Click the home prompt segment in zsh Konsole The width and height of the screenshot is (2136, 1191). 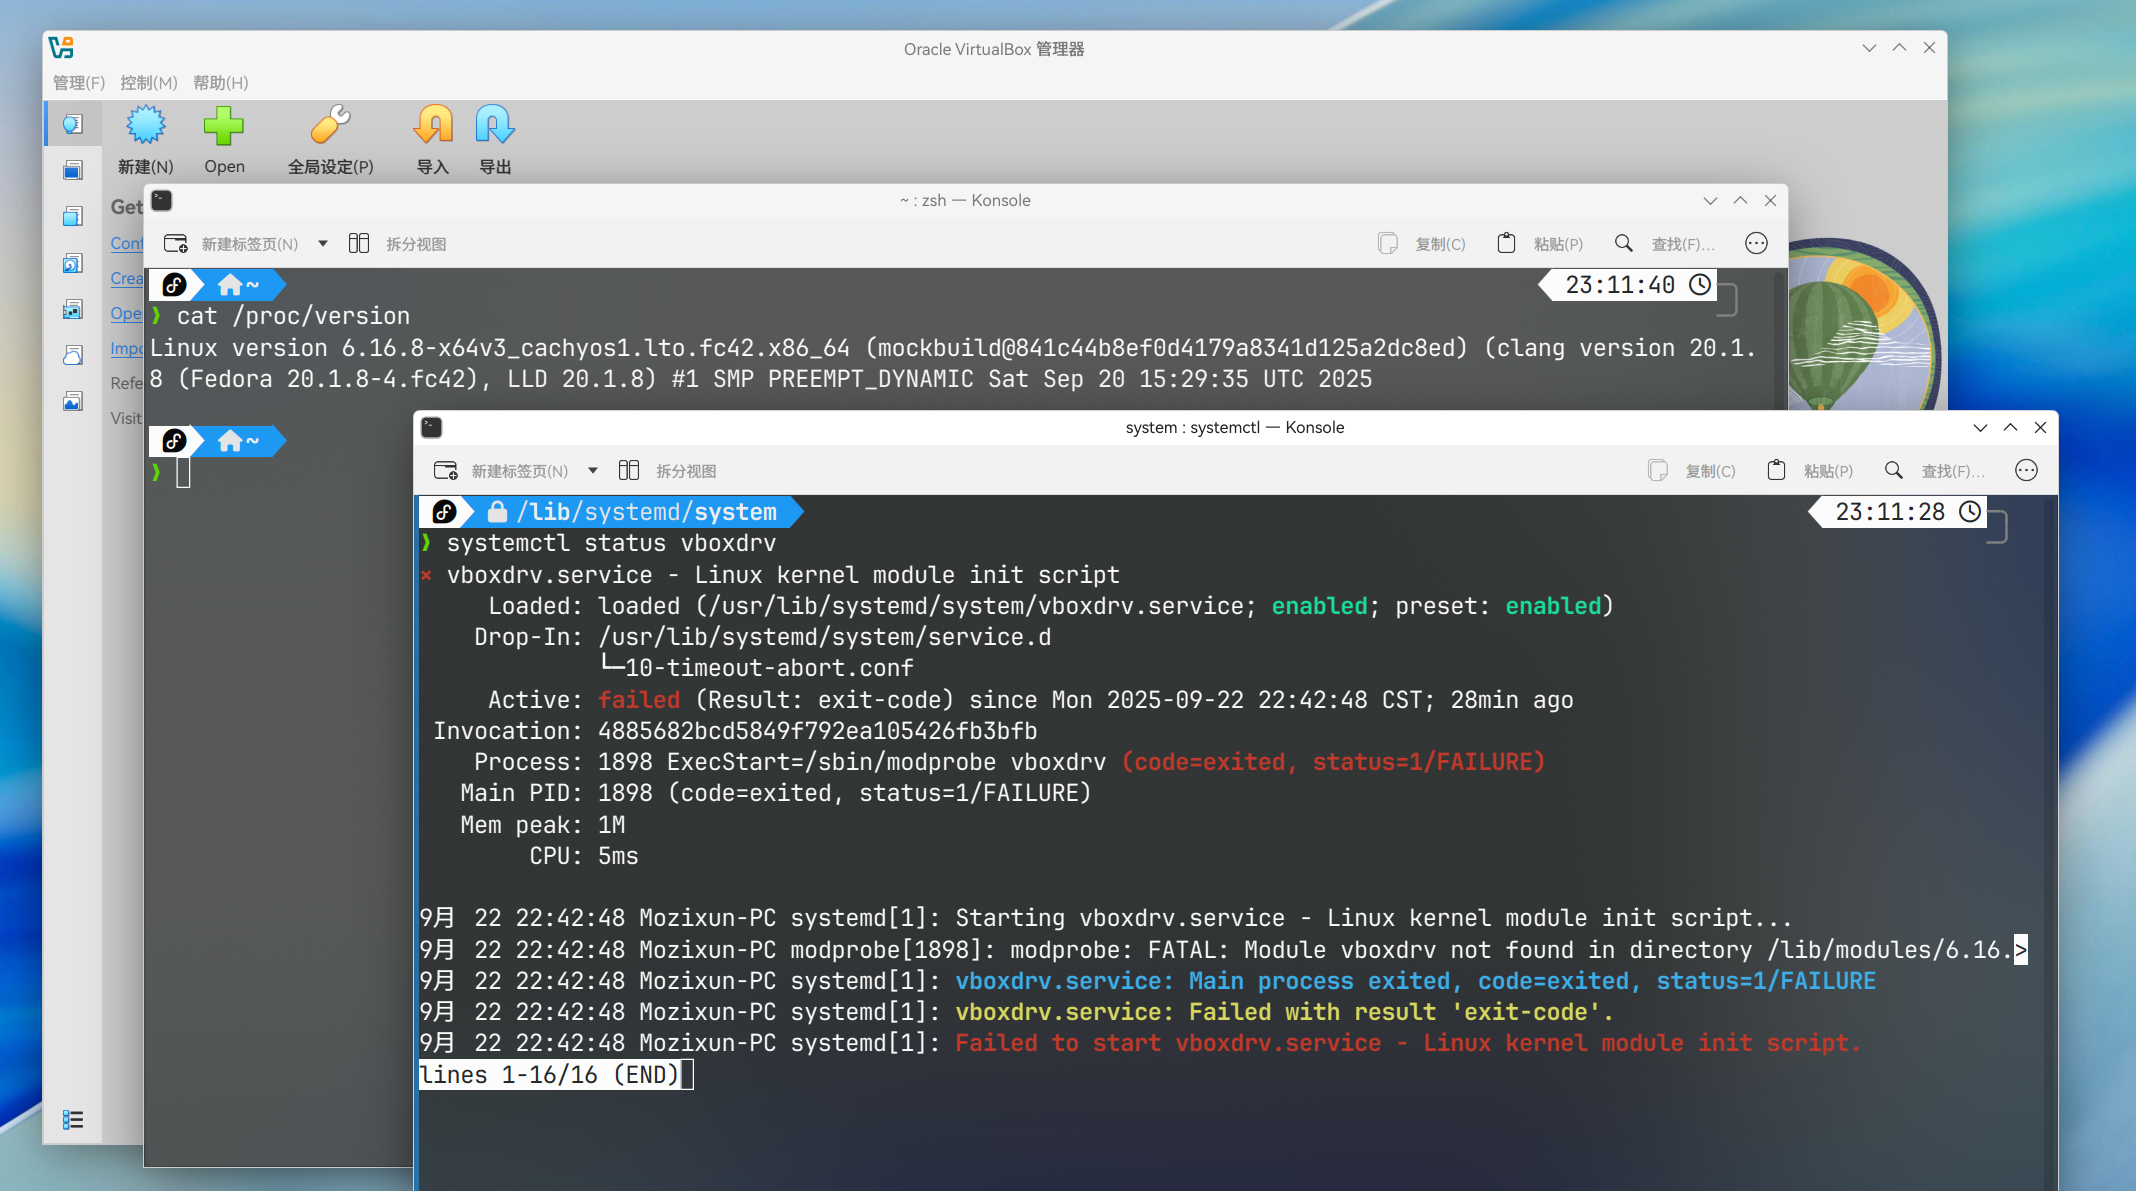[238, 286]
